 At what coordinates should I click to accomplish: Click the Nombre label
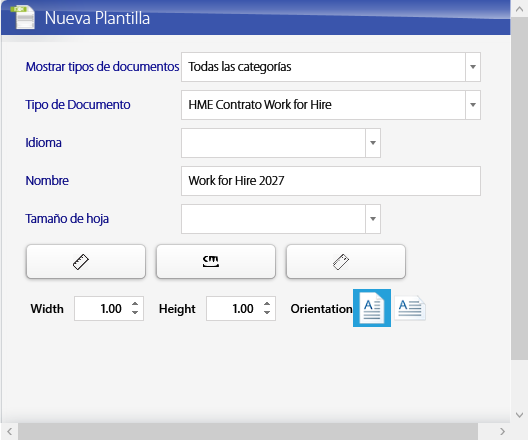(47, 181)
